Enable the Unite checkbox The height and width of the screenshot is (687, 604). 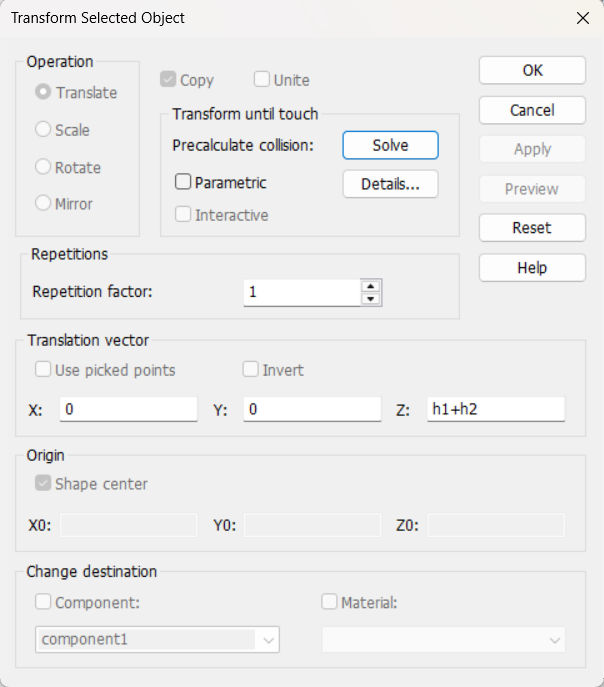point(261,79)
